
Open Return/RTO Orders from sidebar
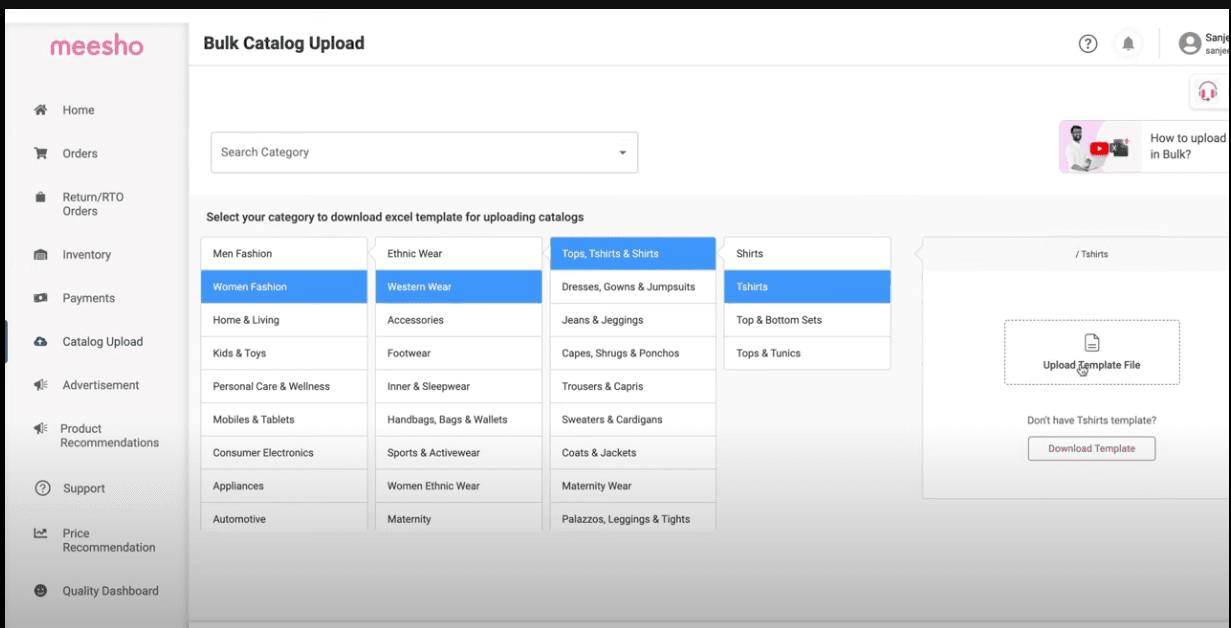click(x=38, y=197)
